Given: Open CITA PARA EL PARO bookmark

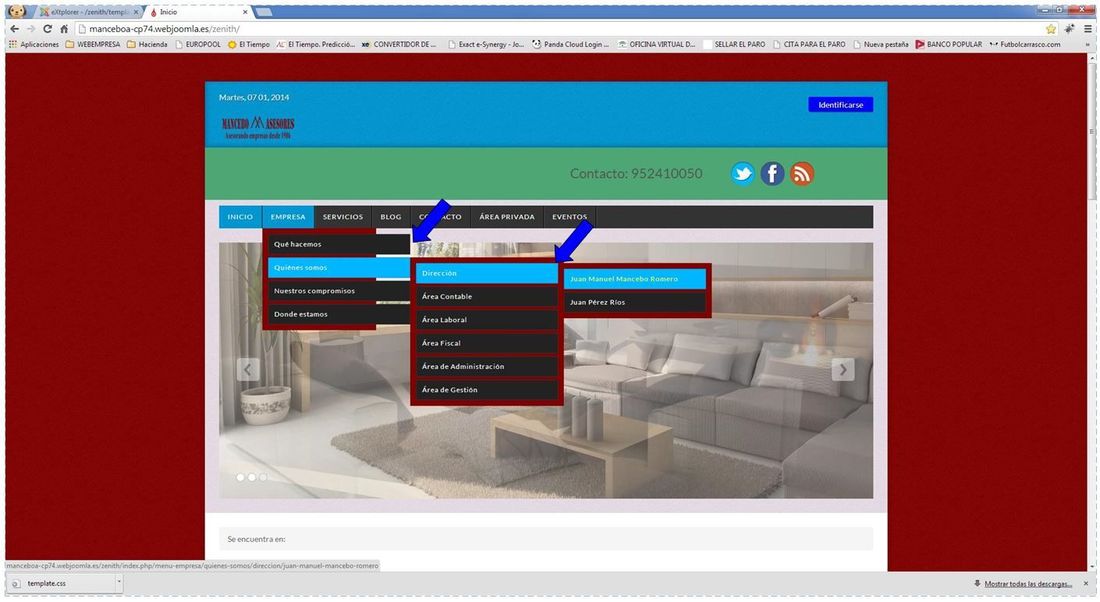Looking at the screenshot, I should pos(809,44).
